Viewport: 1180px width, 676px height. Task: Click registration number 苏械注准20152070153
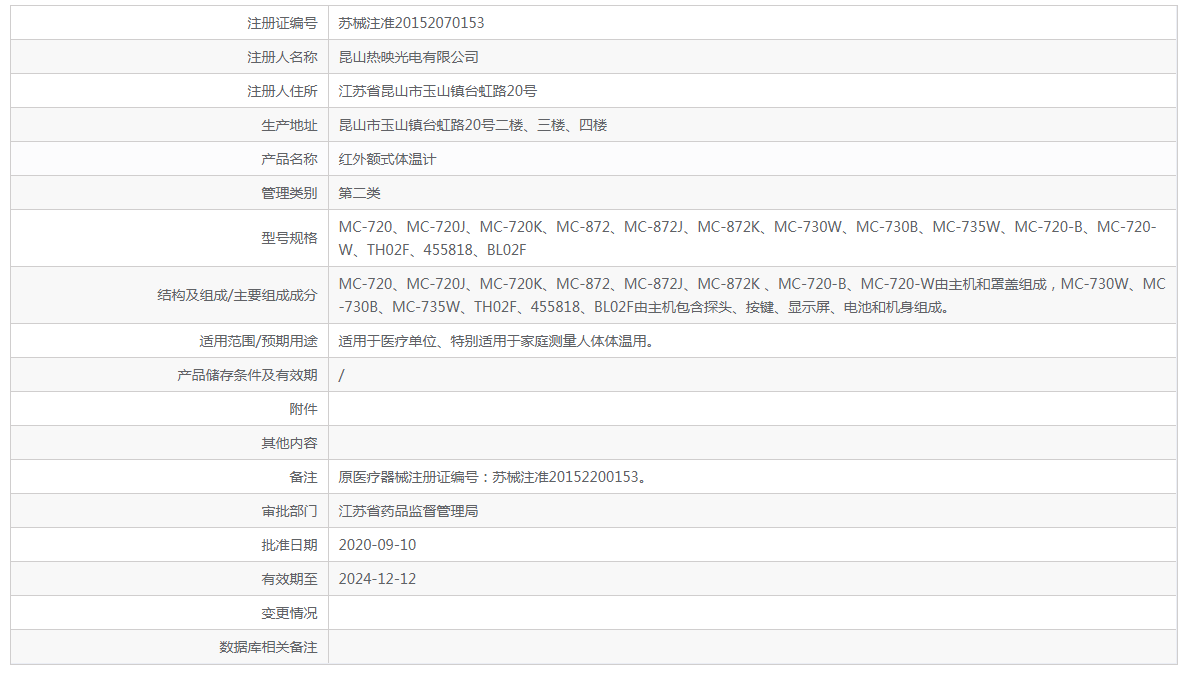click(411, 23)
